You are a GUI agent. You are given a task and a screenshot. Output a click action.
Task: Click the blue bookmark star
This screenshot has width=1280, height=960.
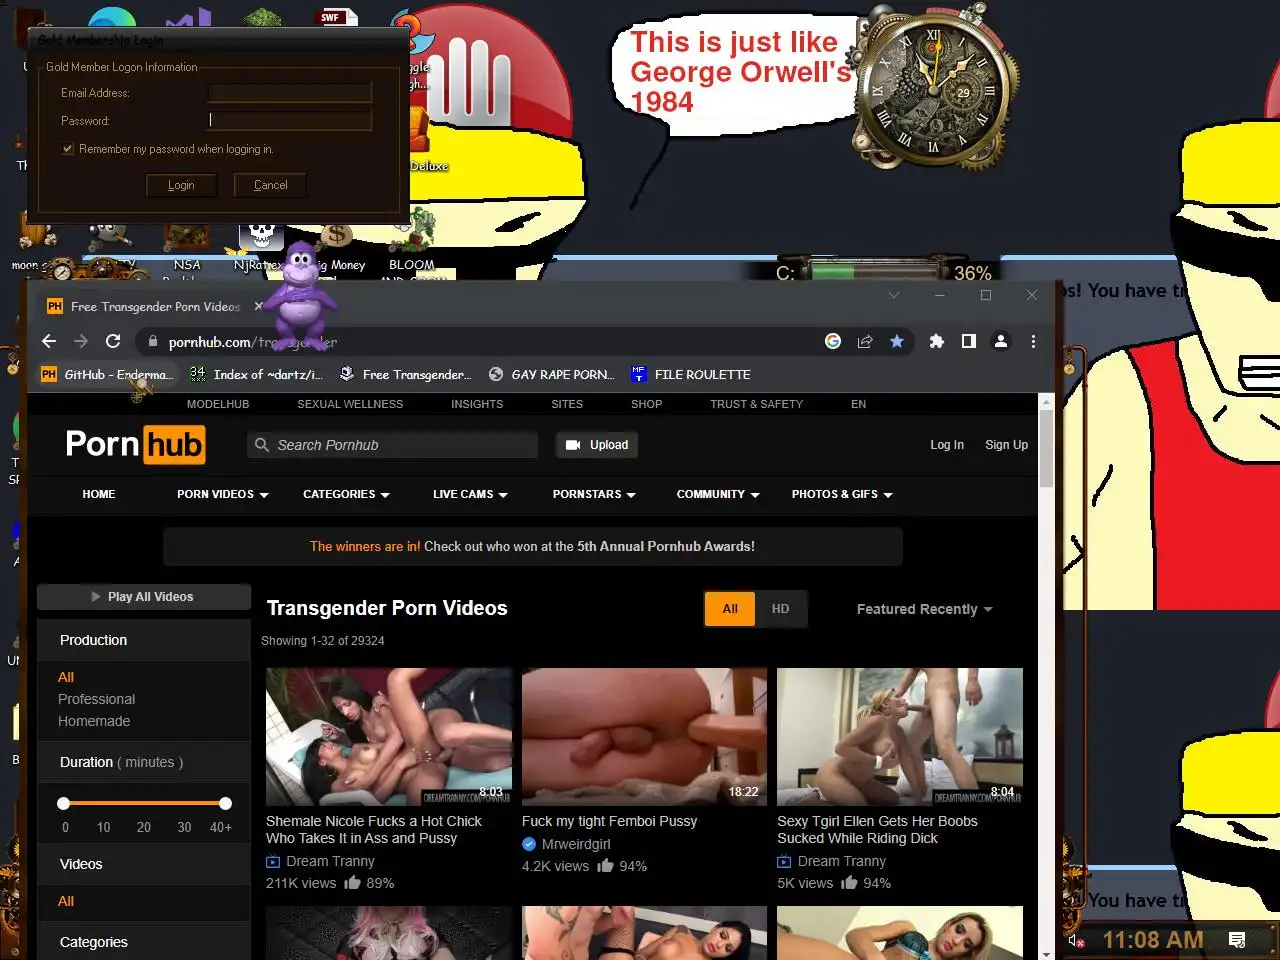(x=897, y=341)
